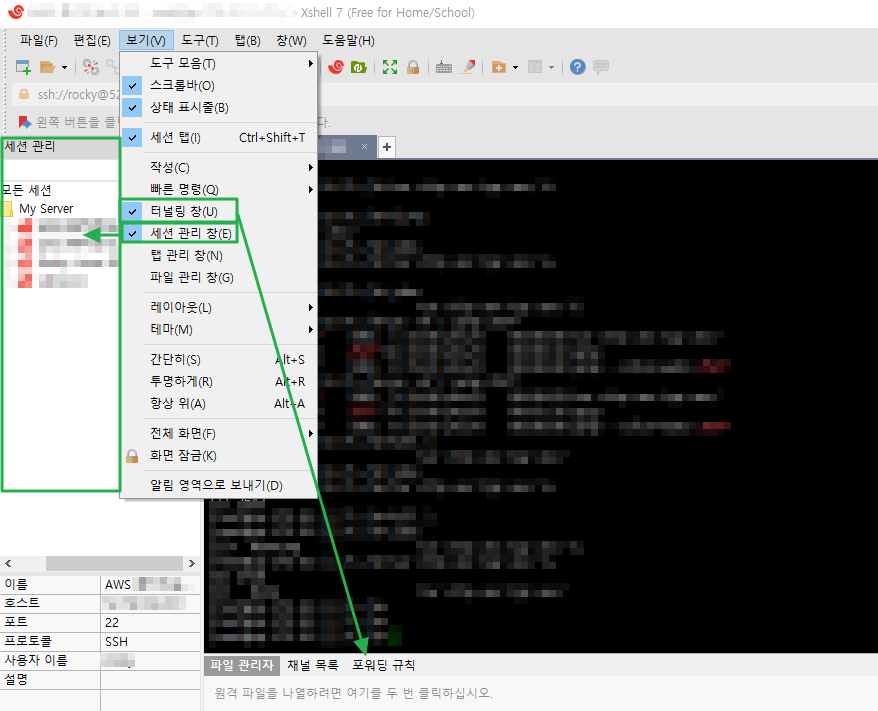
Task: Toggle 항상 위(A) always-on-top option
Action: [219, 403]
